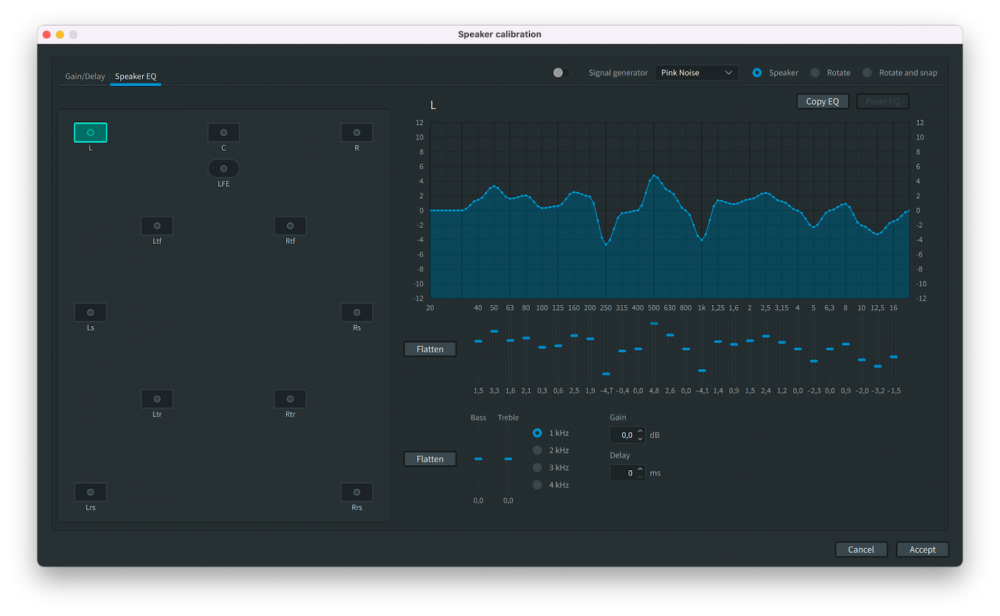
Task: Select the Rtr top rear speaker
Action: tap(290, 399)
